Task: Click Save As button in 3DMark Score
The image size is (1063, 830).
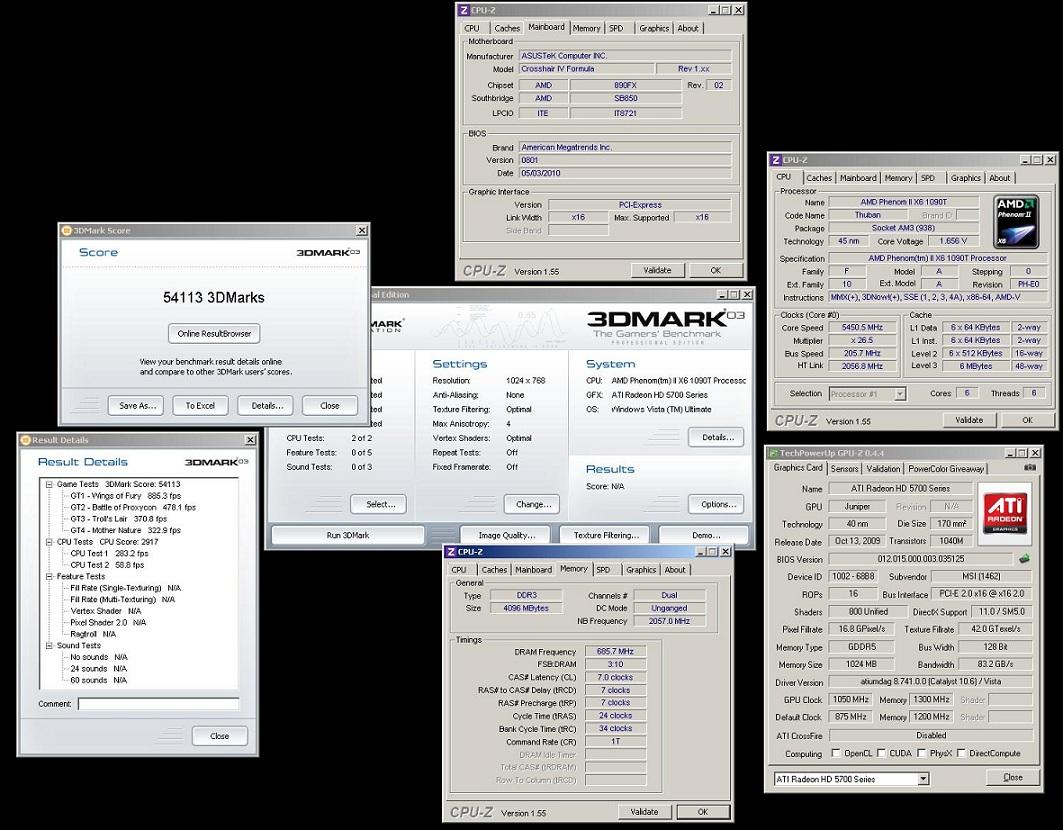Action: tap(137, 406)
